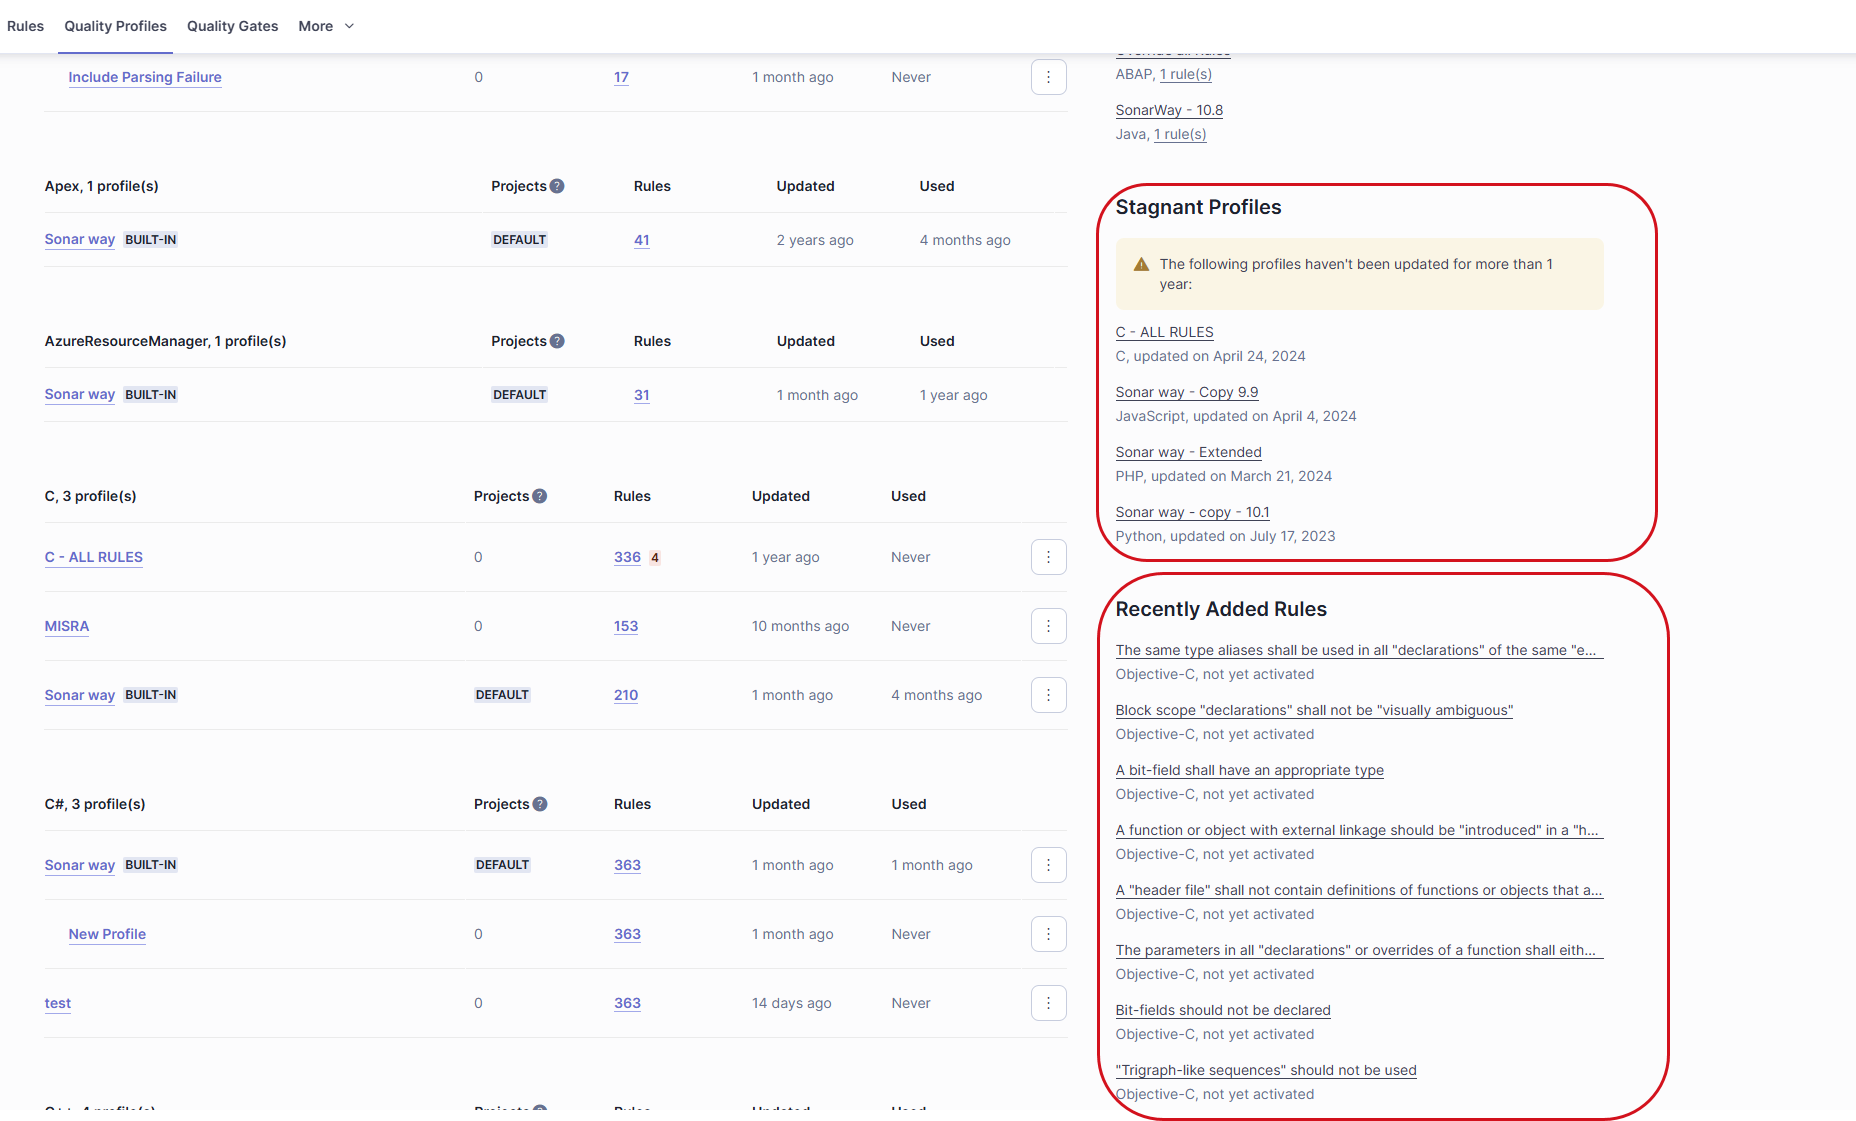This screenshot has width=1856, height=1121.
Task: Switch to the Quality Gates tab
Action: click(232, 26)
